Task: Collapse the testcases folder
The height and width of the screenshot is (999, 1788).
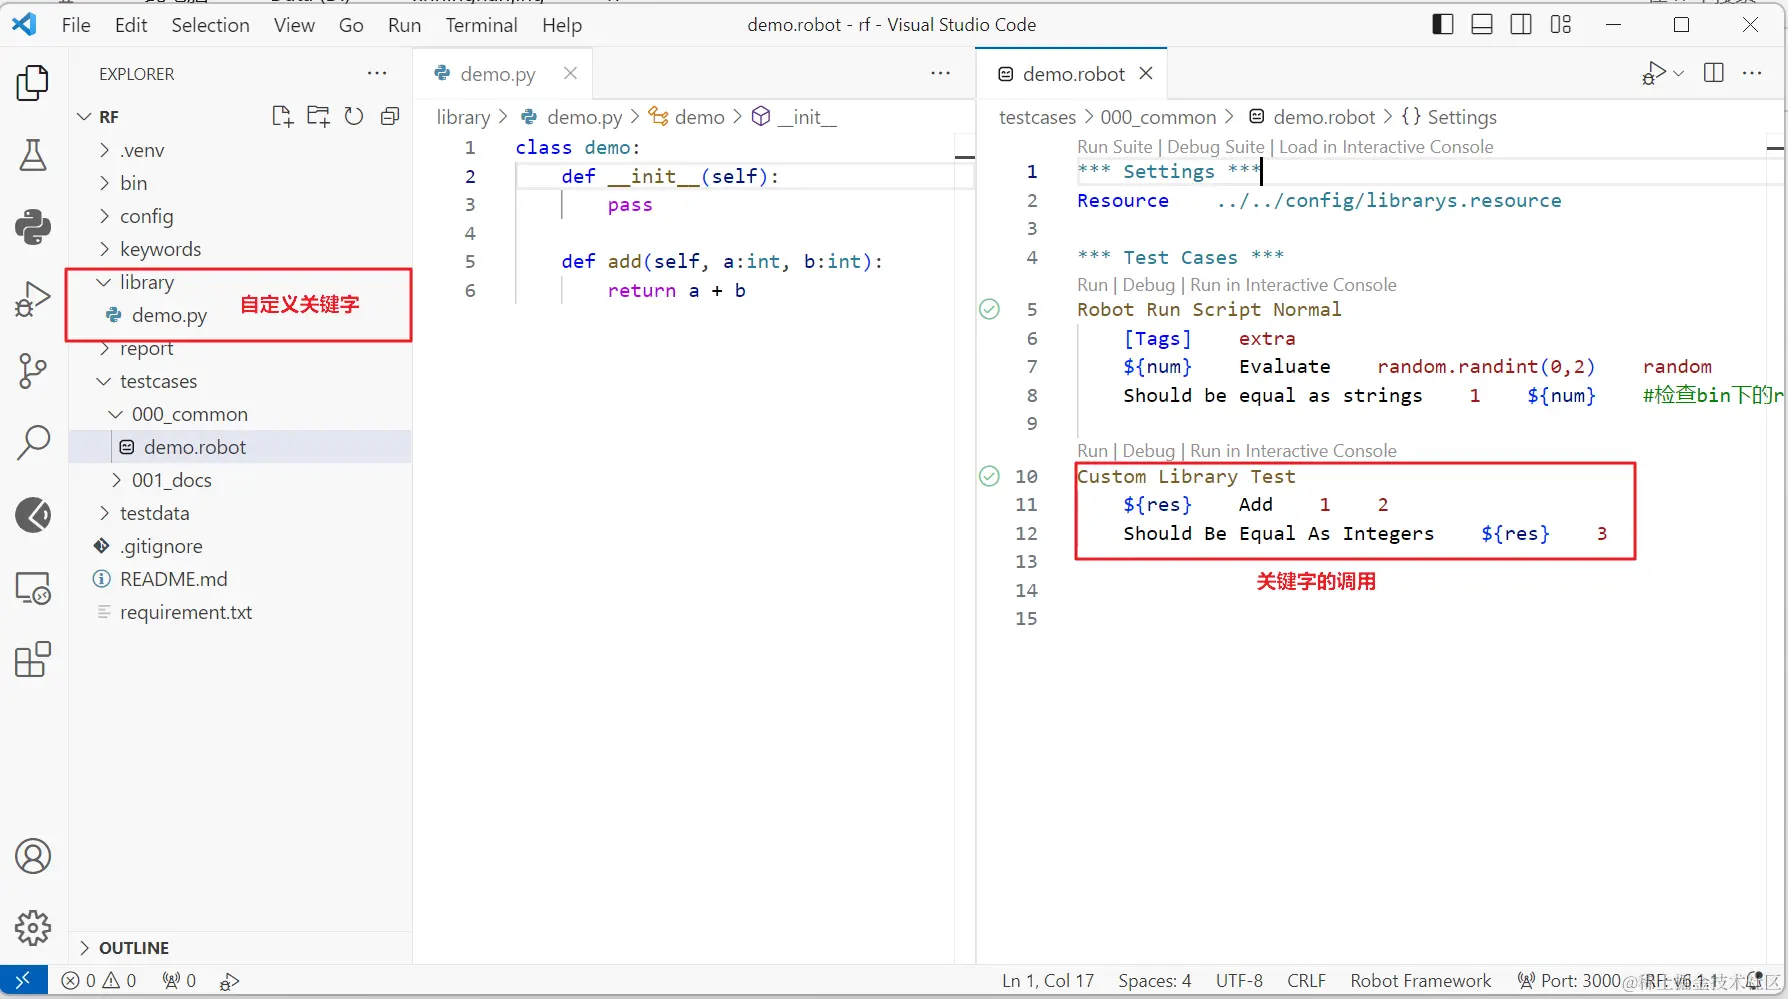Action: pyautogui.click(x=104, y=381)
